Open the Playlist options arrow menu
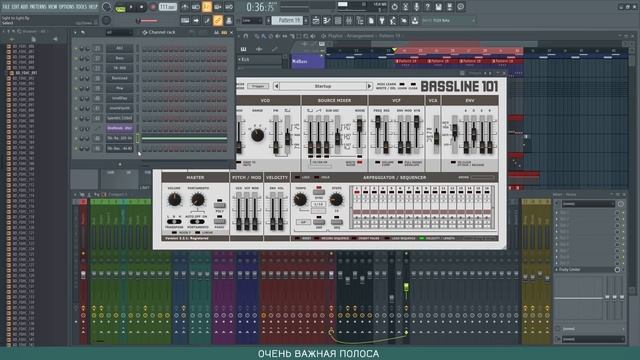640x360 pixels. [x=240, y=36]
